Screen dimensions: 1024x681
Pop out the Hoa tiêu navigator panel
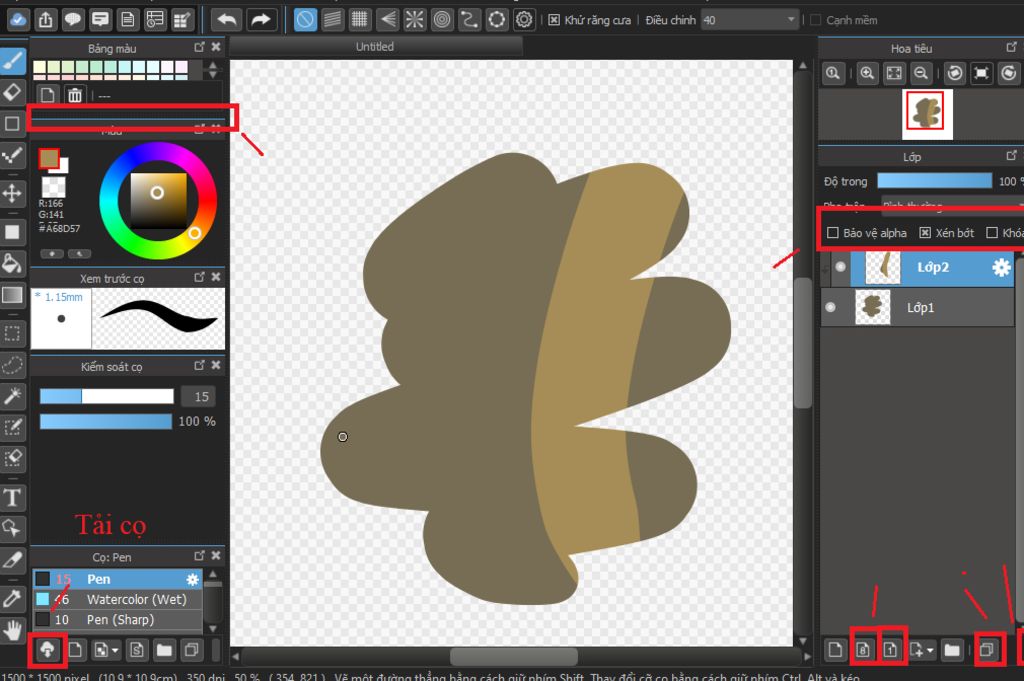tap(1012, 48)
